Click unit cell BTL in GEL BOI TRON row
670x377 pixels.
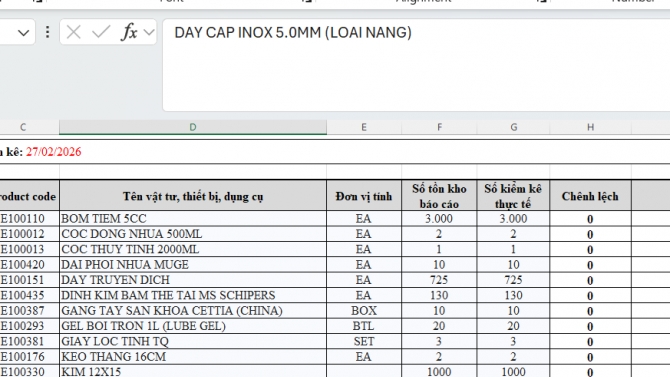point(364,326)
